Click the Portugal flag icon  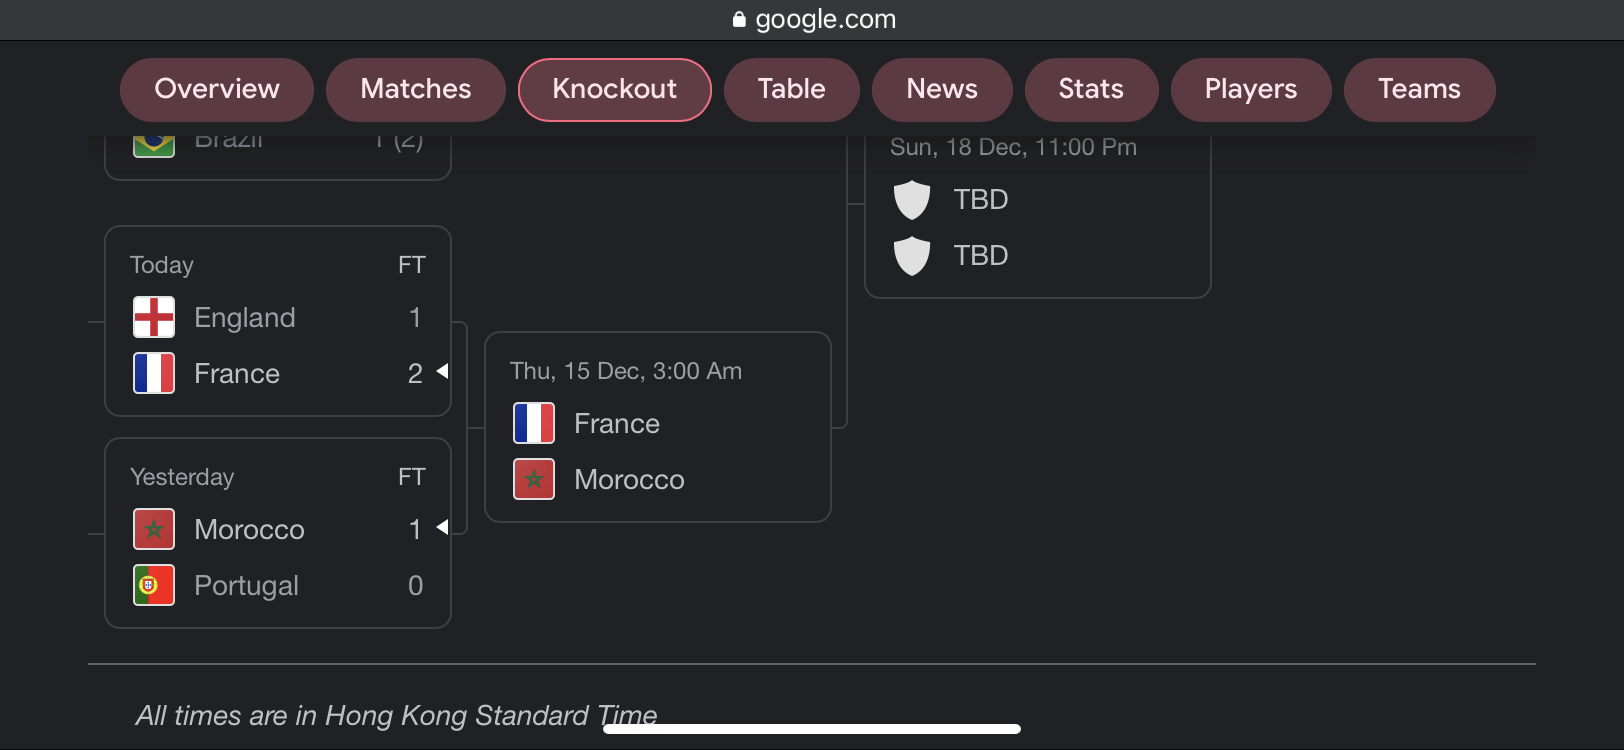click(x=154, y=585)
